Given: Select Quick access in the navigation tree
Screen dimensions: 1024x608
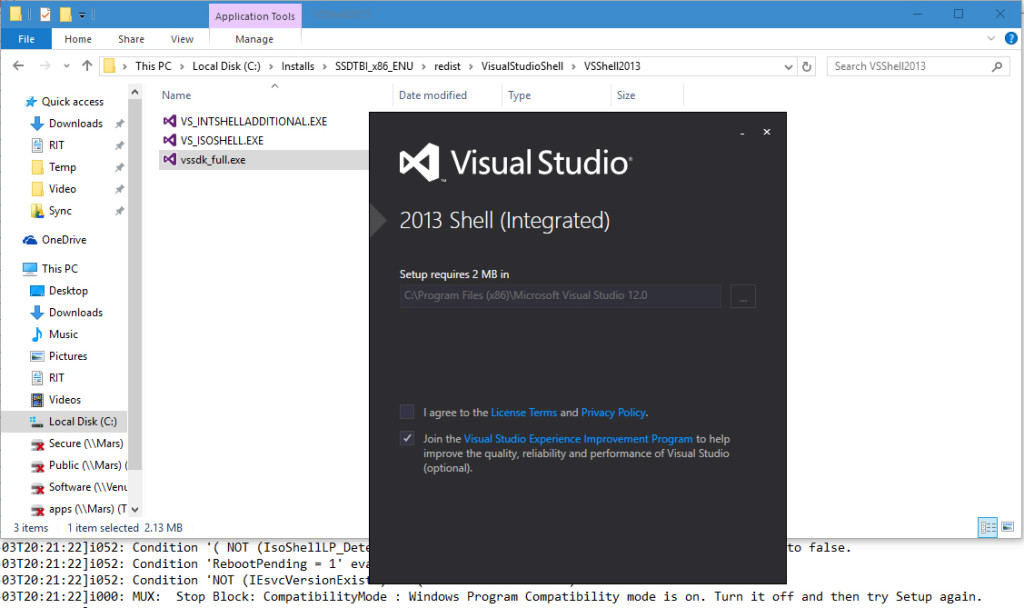Looking at the screenshot, I should (72, 102).
